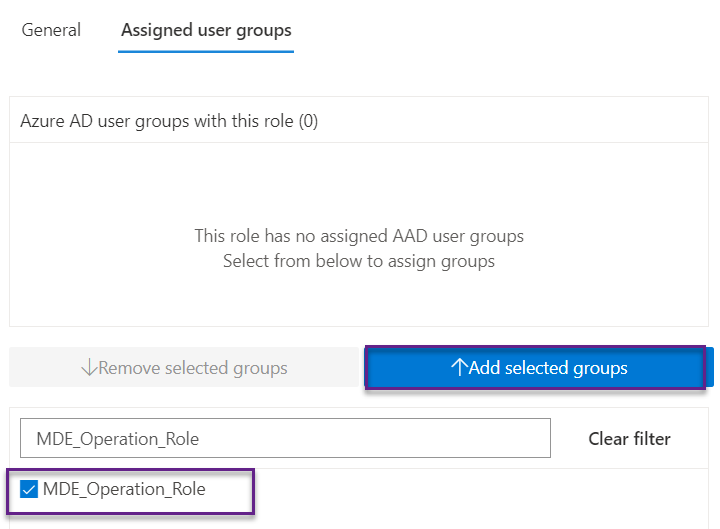Click the blue underline beneath Assigned user groups tab
720x529 pixels.
pos(206,51)
